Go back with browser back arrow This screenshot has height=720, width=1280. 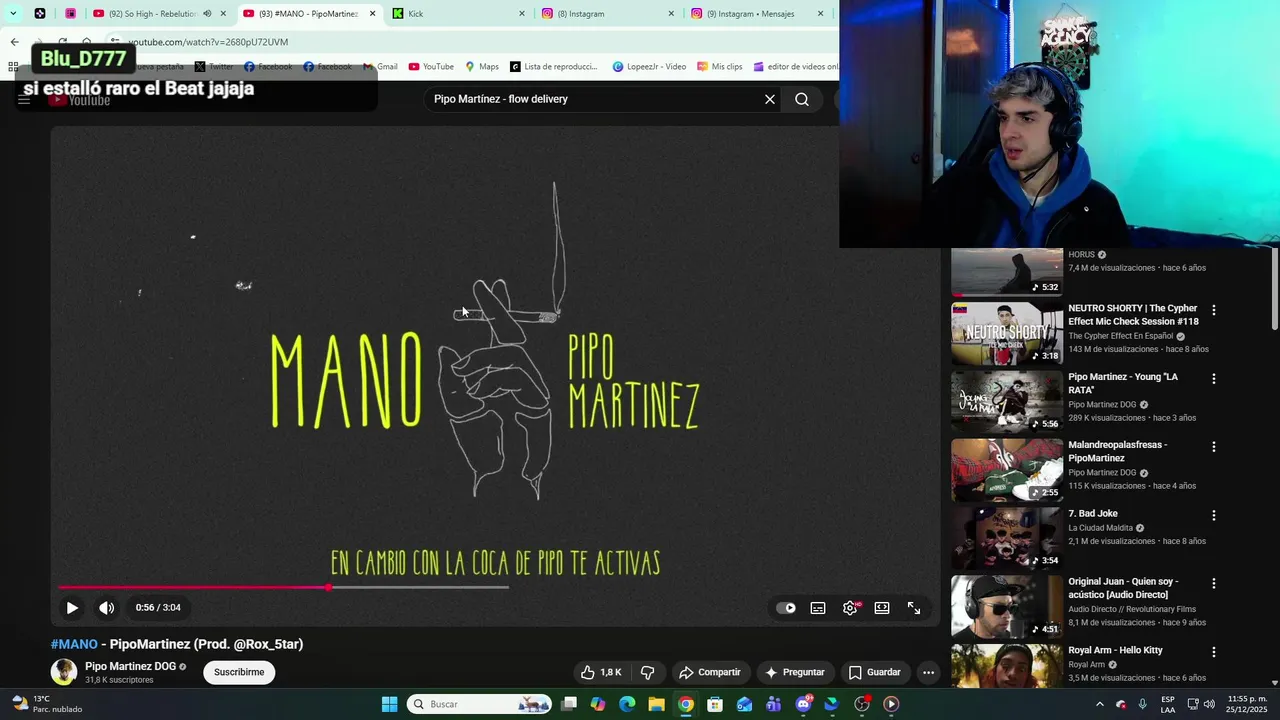click(x=14, y=42)
